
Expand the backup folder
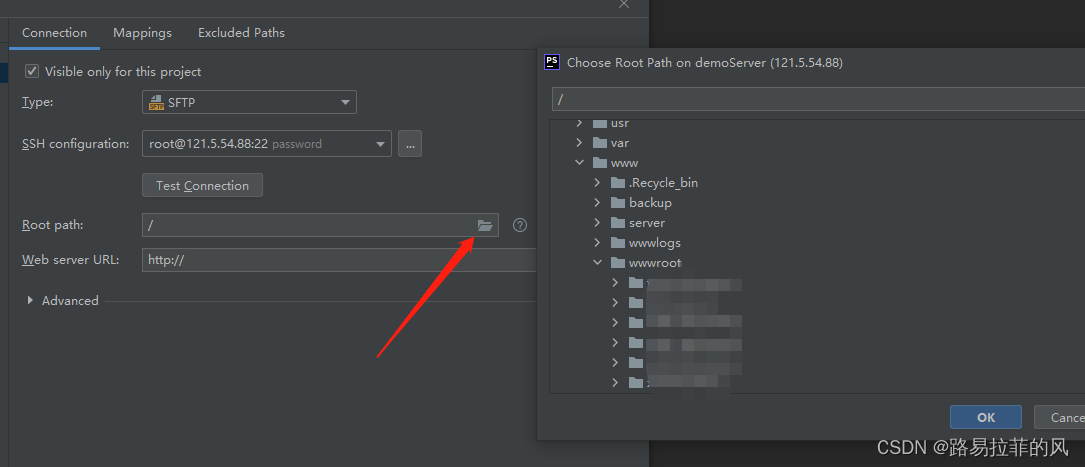[597, 203]
